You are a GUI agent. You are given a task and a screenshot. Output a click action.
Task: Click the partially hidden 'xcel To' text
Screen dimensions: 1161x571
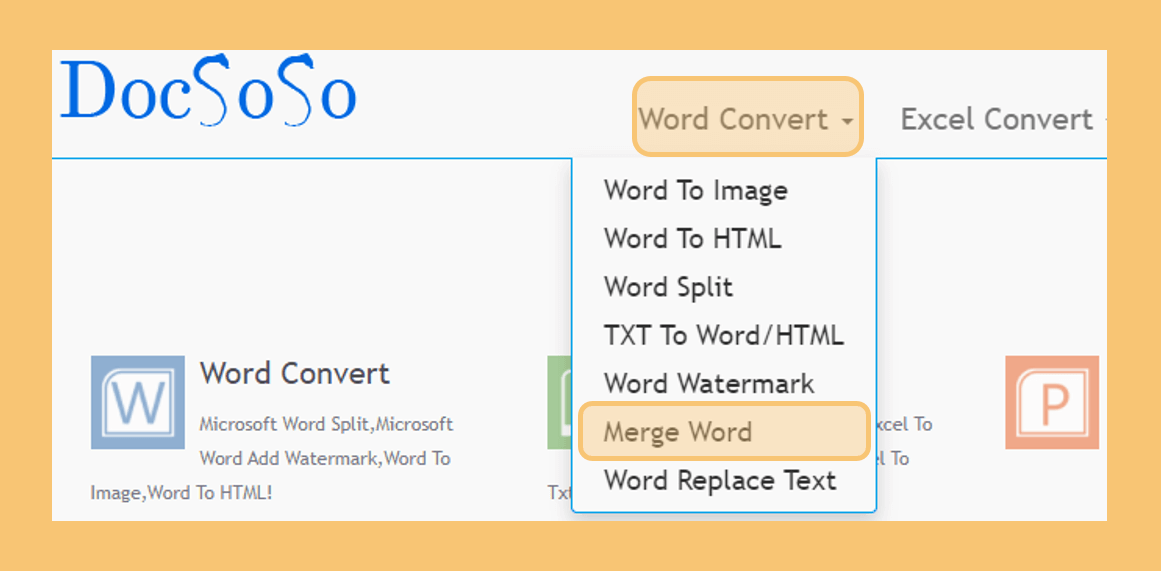(904, 424)
